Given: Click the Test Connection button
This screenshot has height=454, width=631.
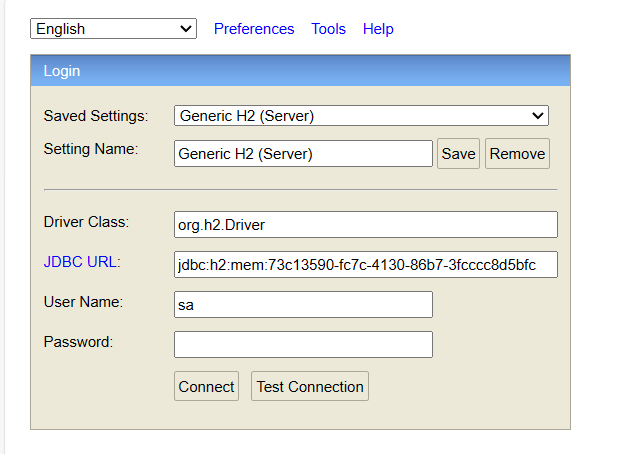Looking at the screenshot, I should (310, 386).
